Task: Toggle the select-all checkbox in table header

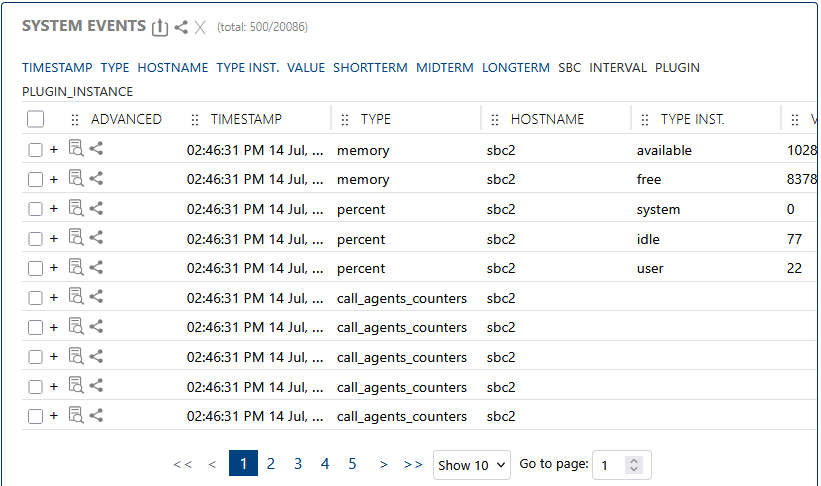Action: tap(36, 119)
